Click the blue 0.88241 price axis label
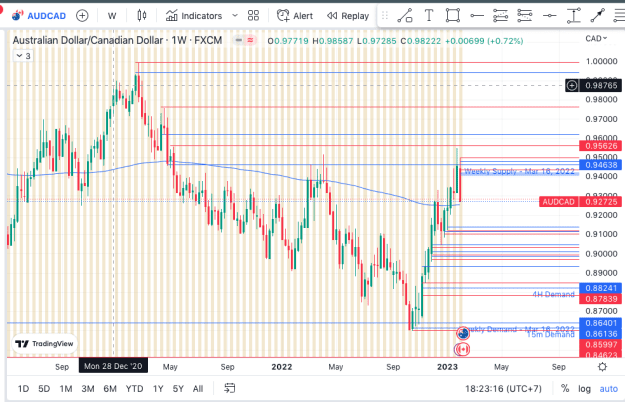 pos(601,288)
